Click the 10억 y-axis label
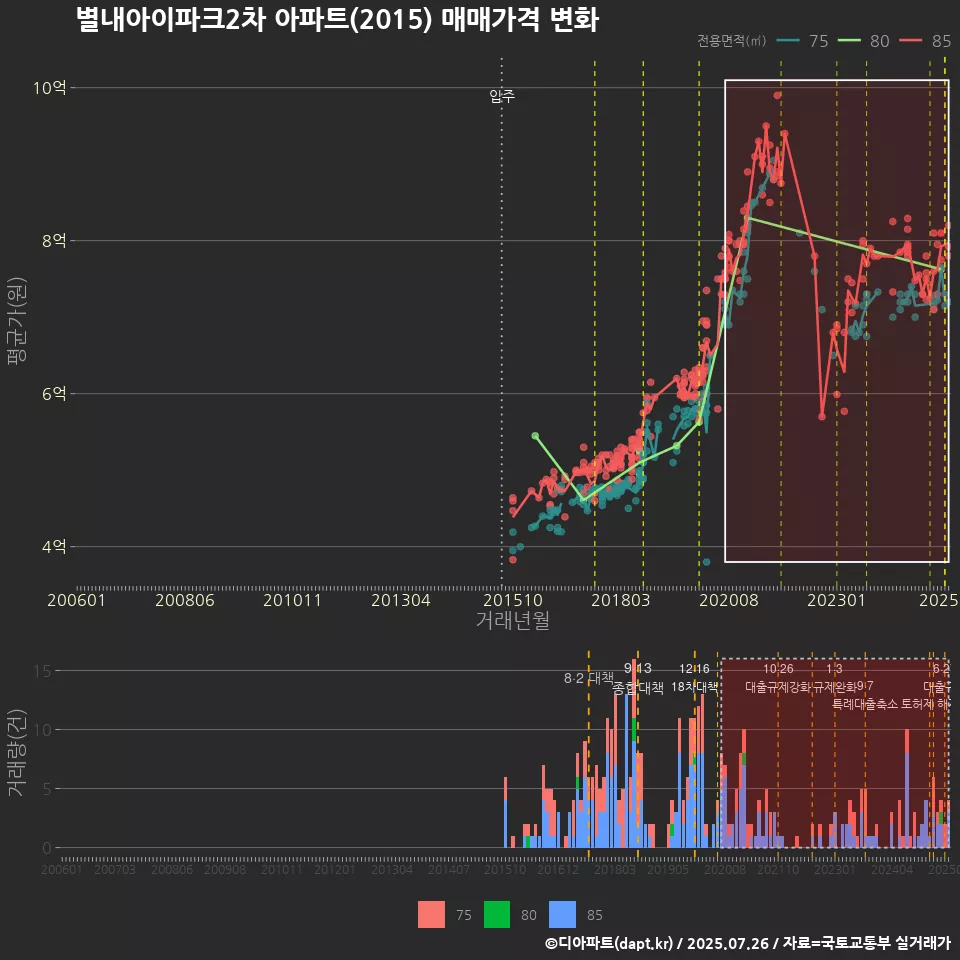Image resolution: width=960 pixels, height=960 pixels. pos(50,88)
